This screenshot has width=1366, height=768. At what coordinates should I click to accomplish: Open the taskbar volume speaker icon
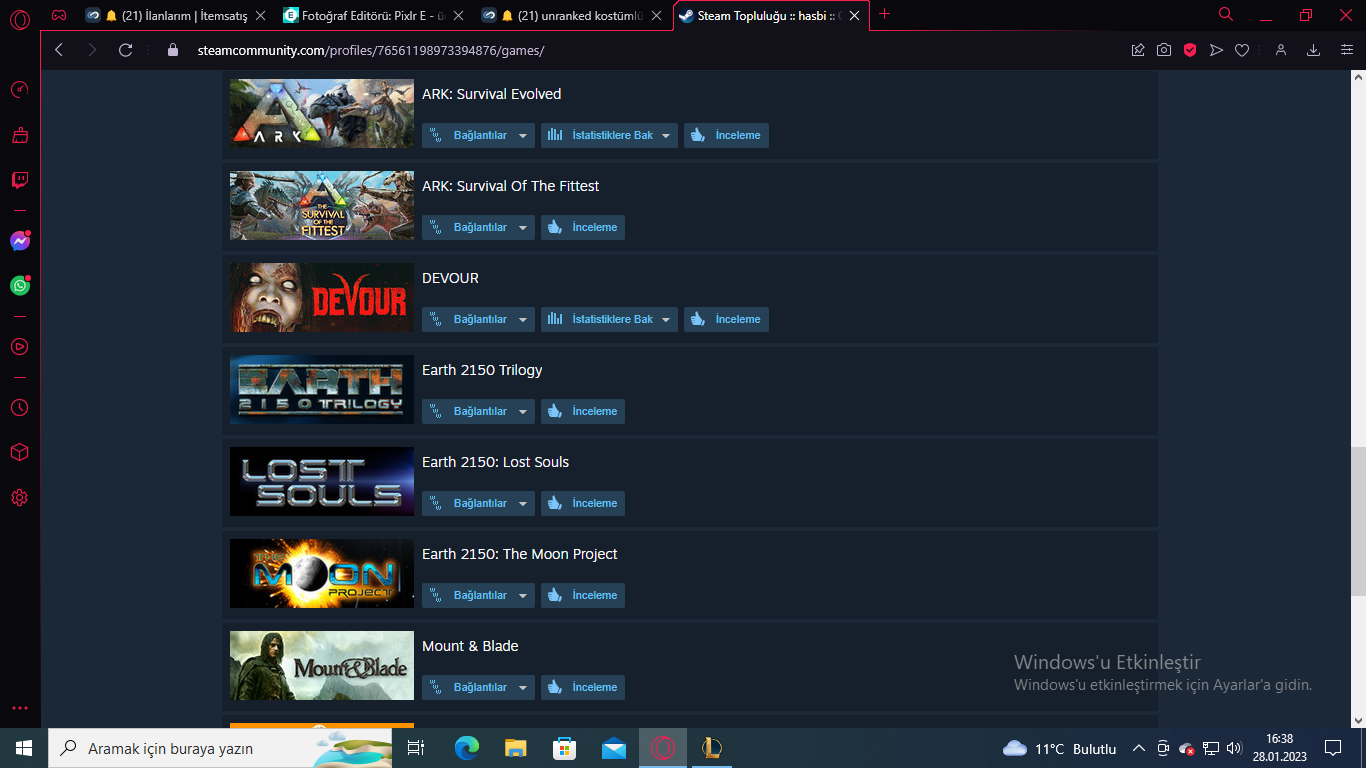point(1234,748)
